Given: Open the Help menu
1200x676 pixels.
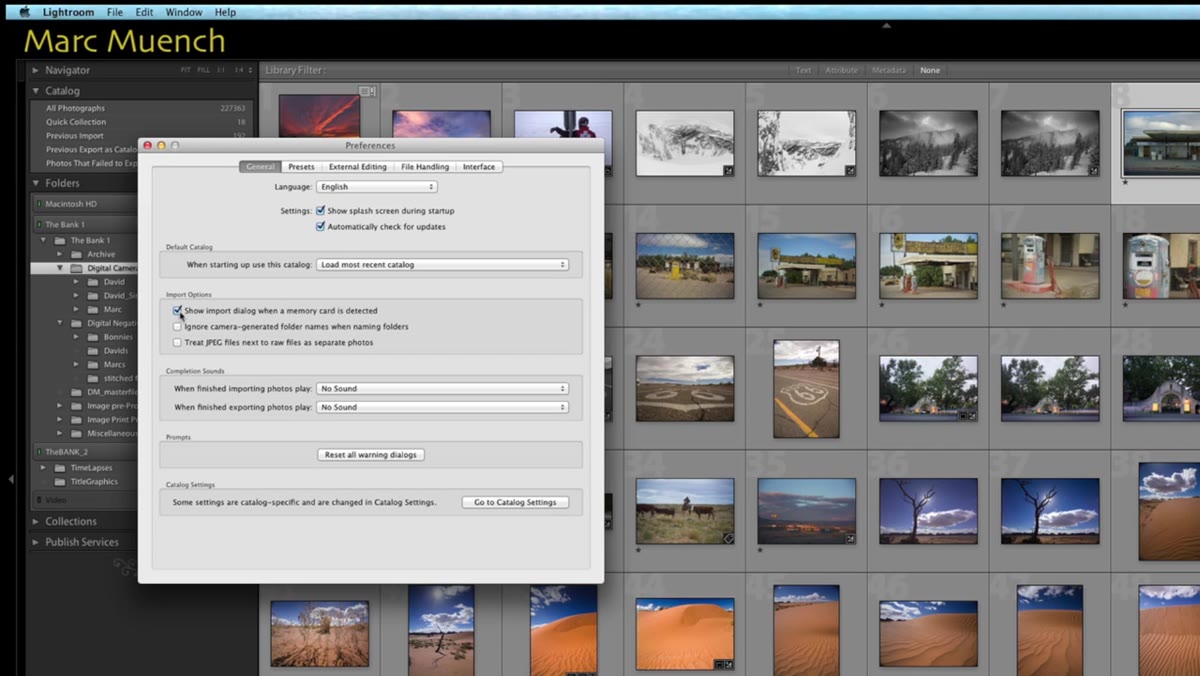Looking at the screenshot, I should [225, 12].
